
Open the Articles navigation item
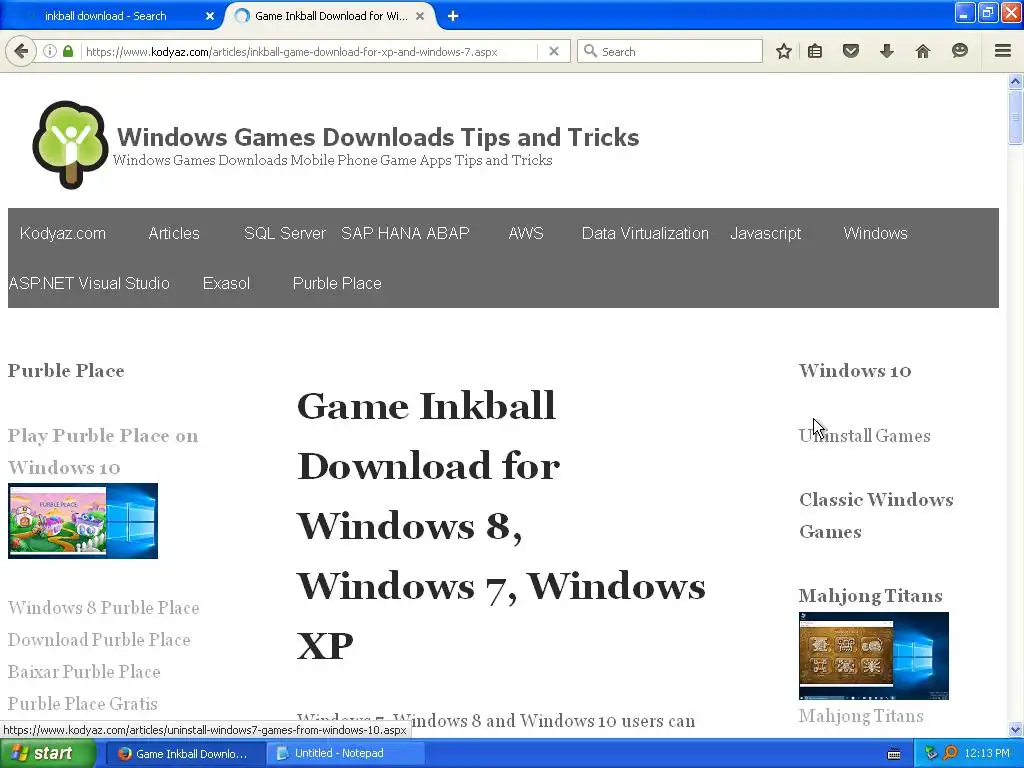tap(174, 233)
